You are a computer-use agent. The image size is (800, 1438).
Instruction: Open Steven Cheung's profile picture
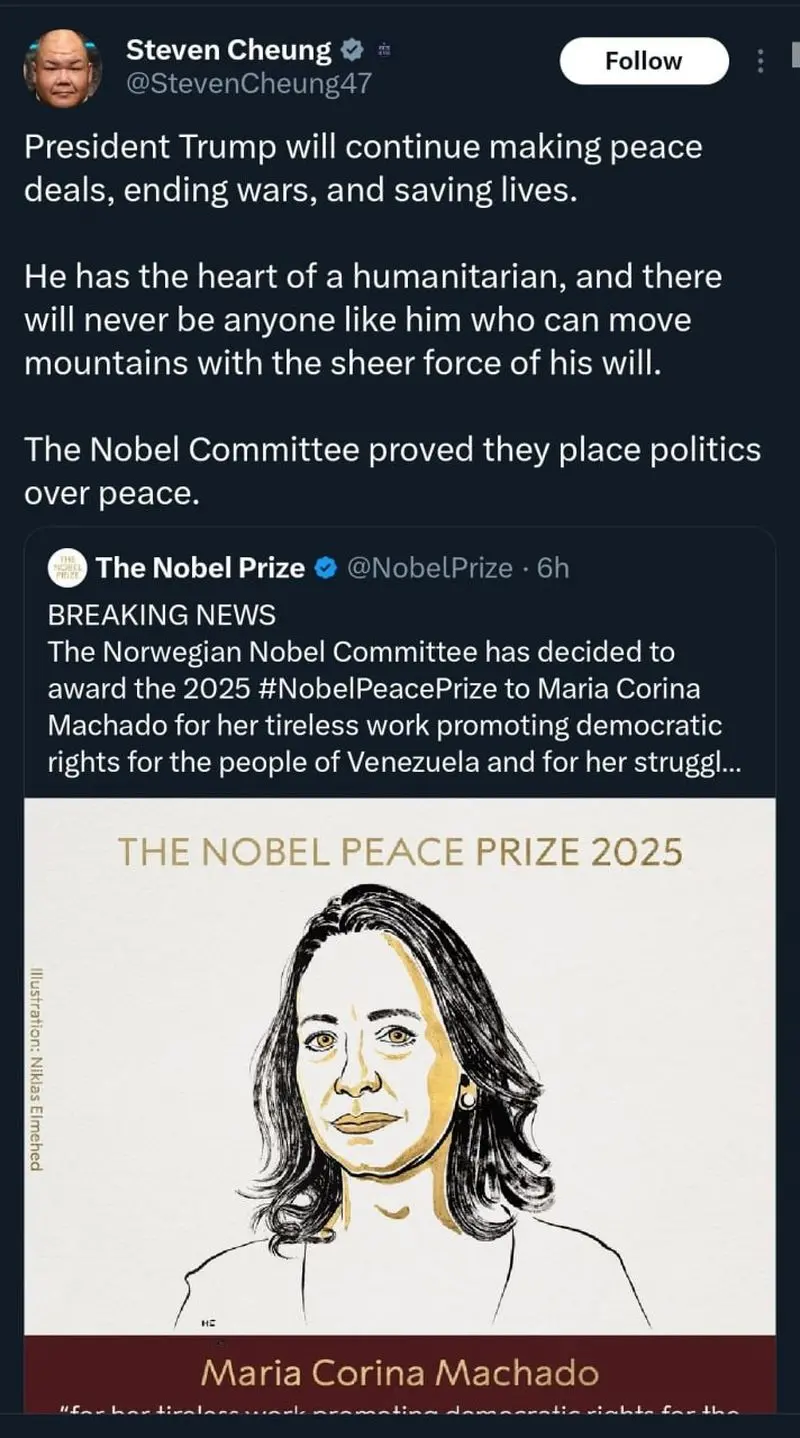62,66
